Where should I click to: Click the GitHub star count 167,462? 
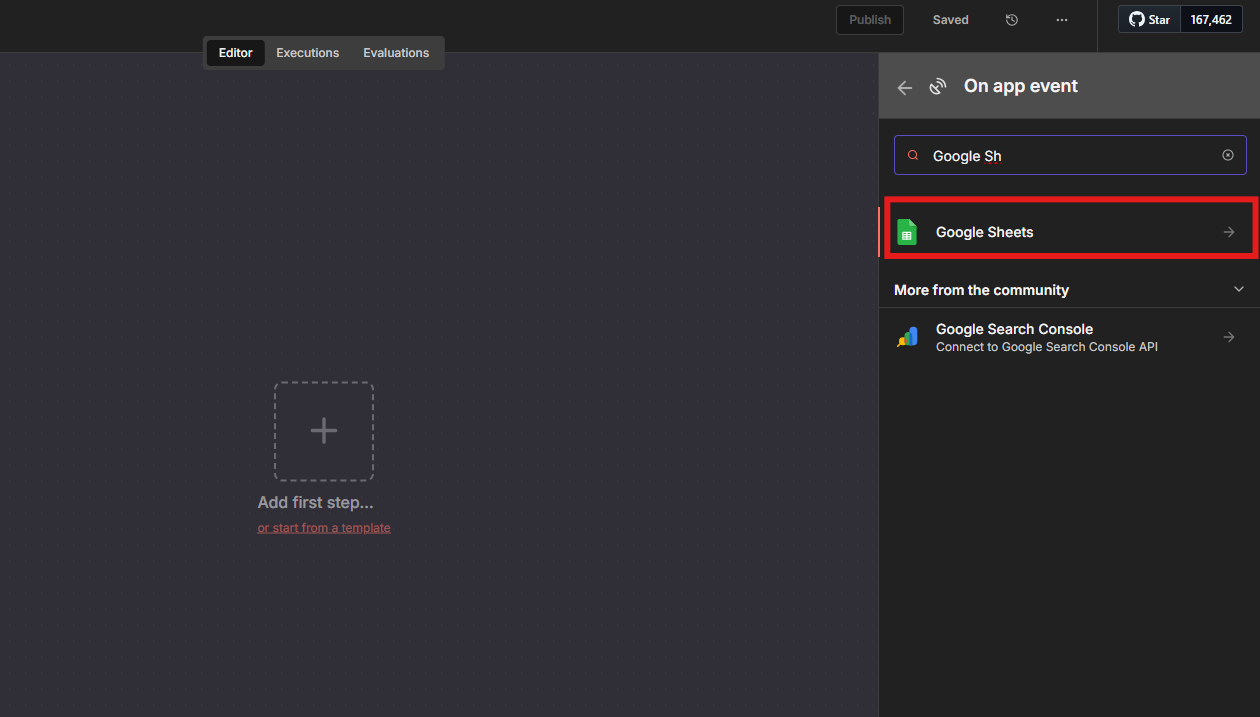(1211, 20)
